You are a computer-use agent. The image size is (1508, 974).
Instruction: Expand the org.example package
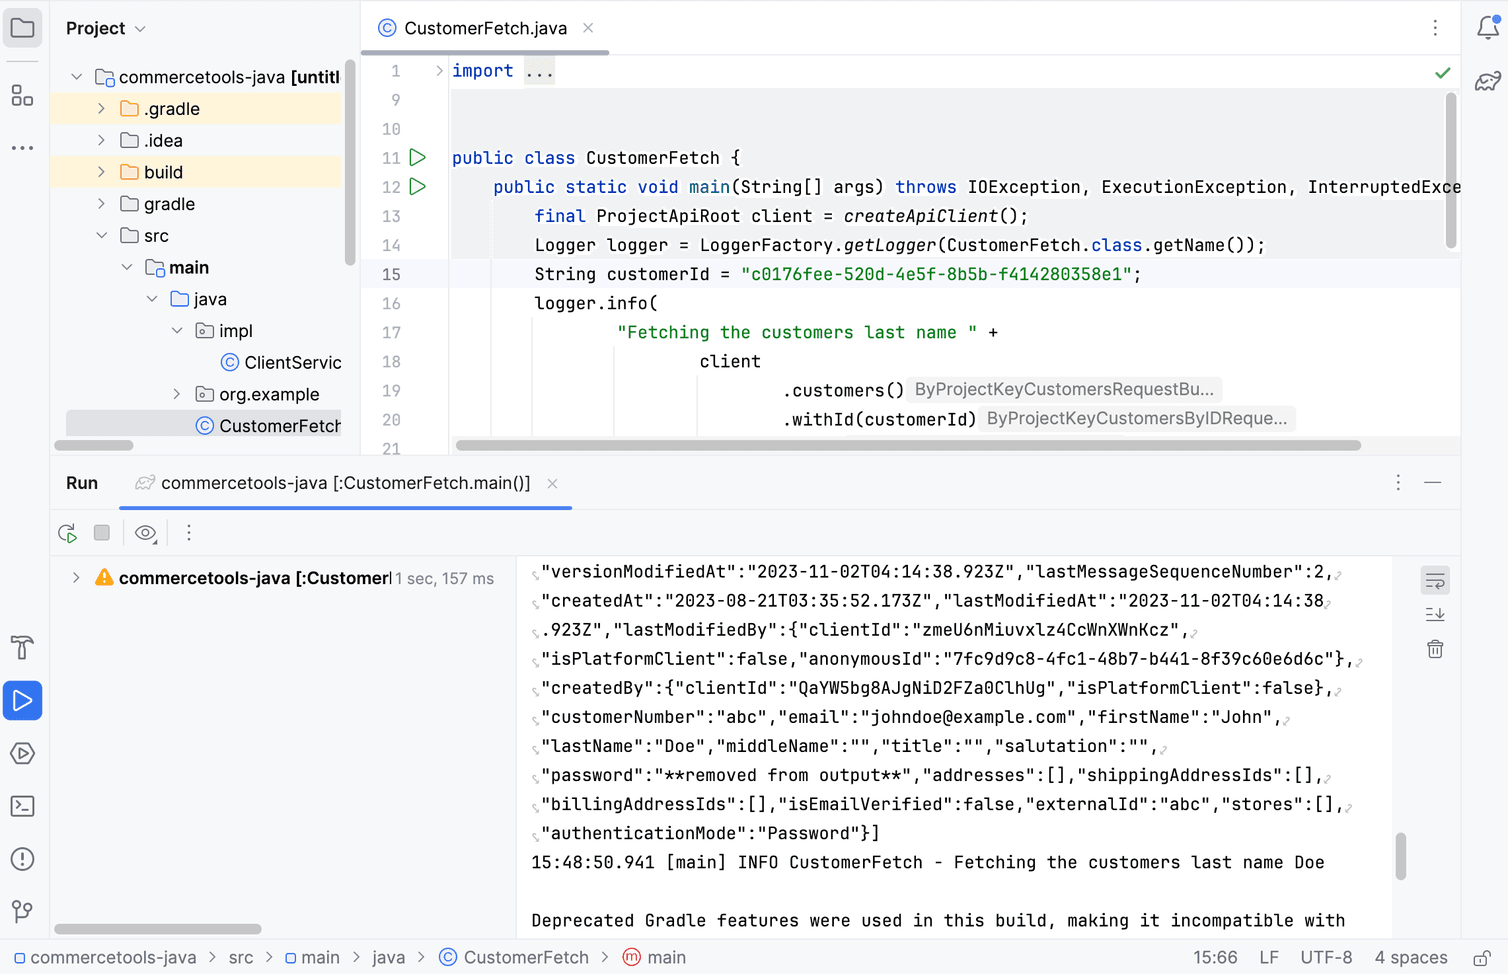(177, 394)
